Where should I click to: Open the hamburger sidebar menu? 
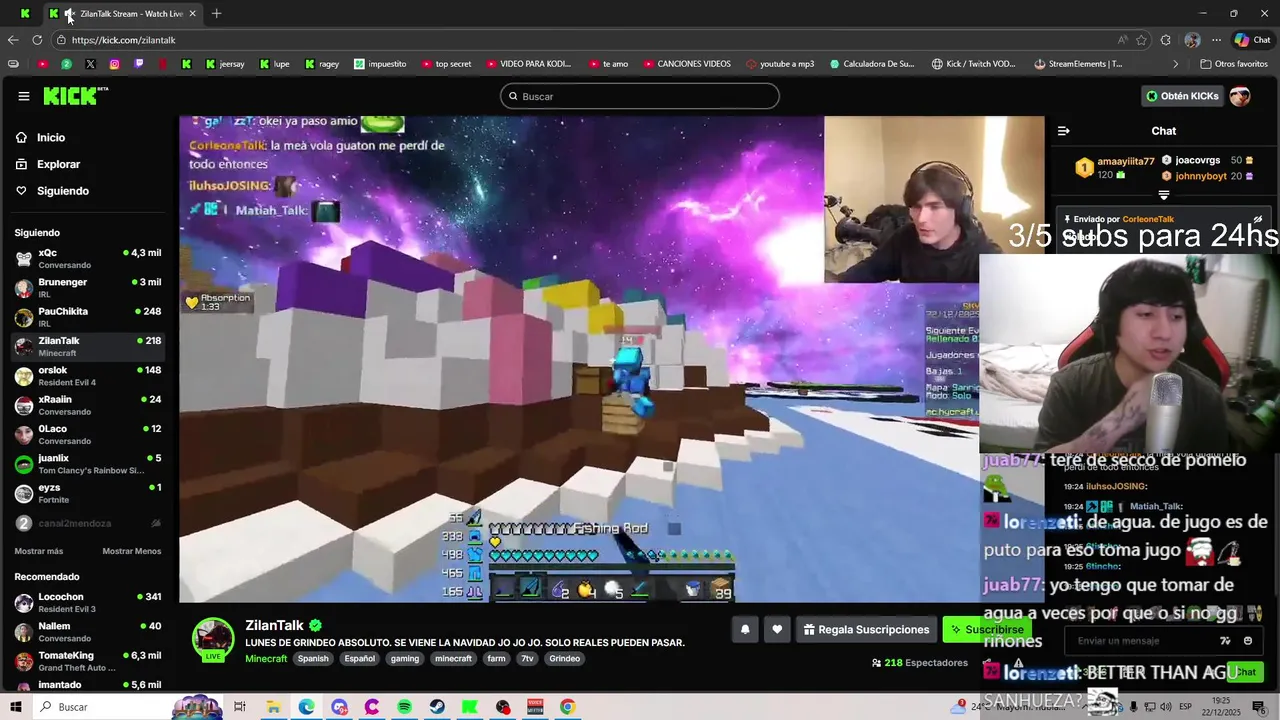tap(24, 96)
